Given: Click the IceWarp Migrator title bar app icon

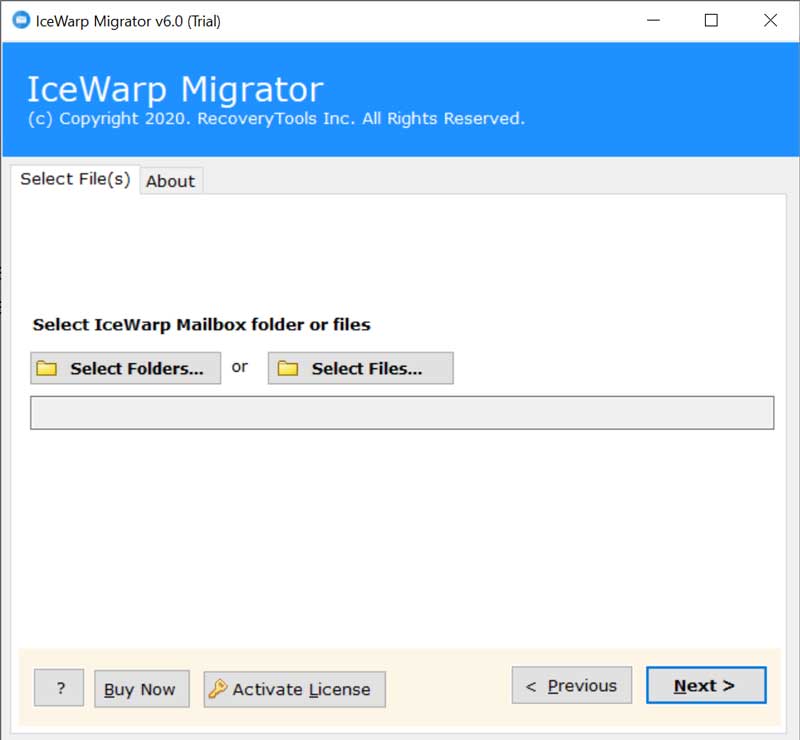Looking at the screenshot, I should [x=21, y=20].
